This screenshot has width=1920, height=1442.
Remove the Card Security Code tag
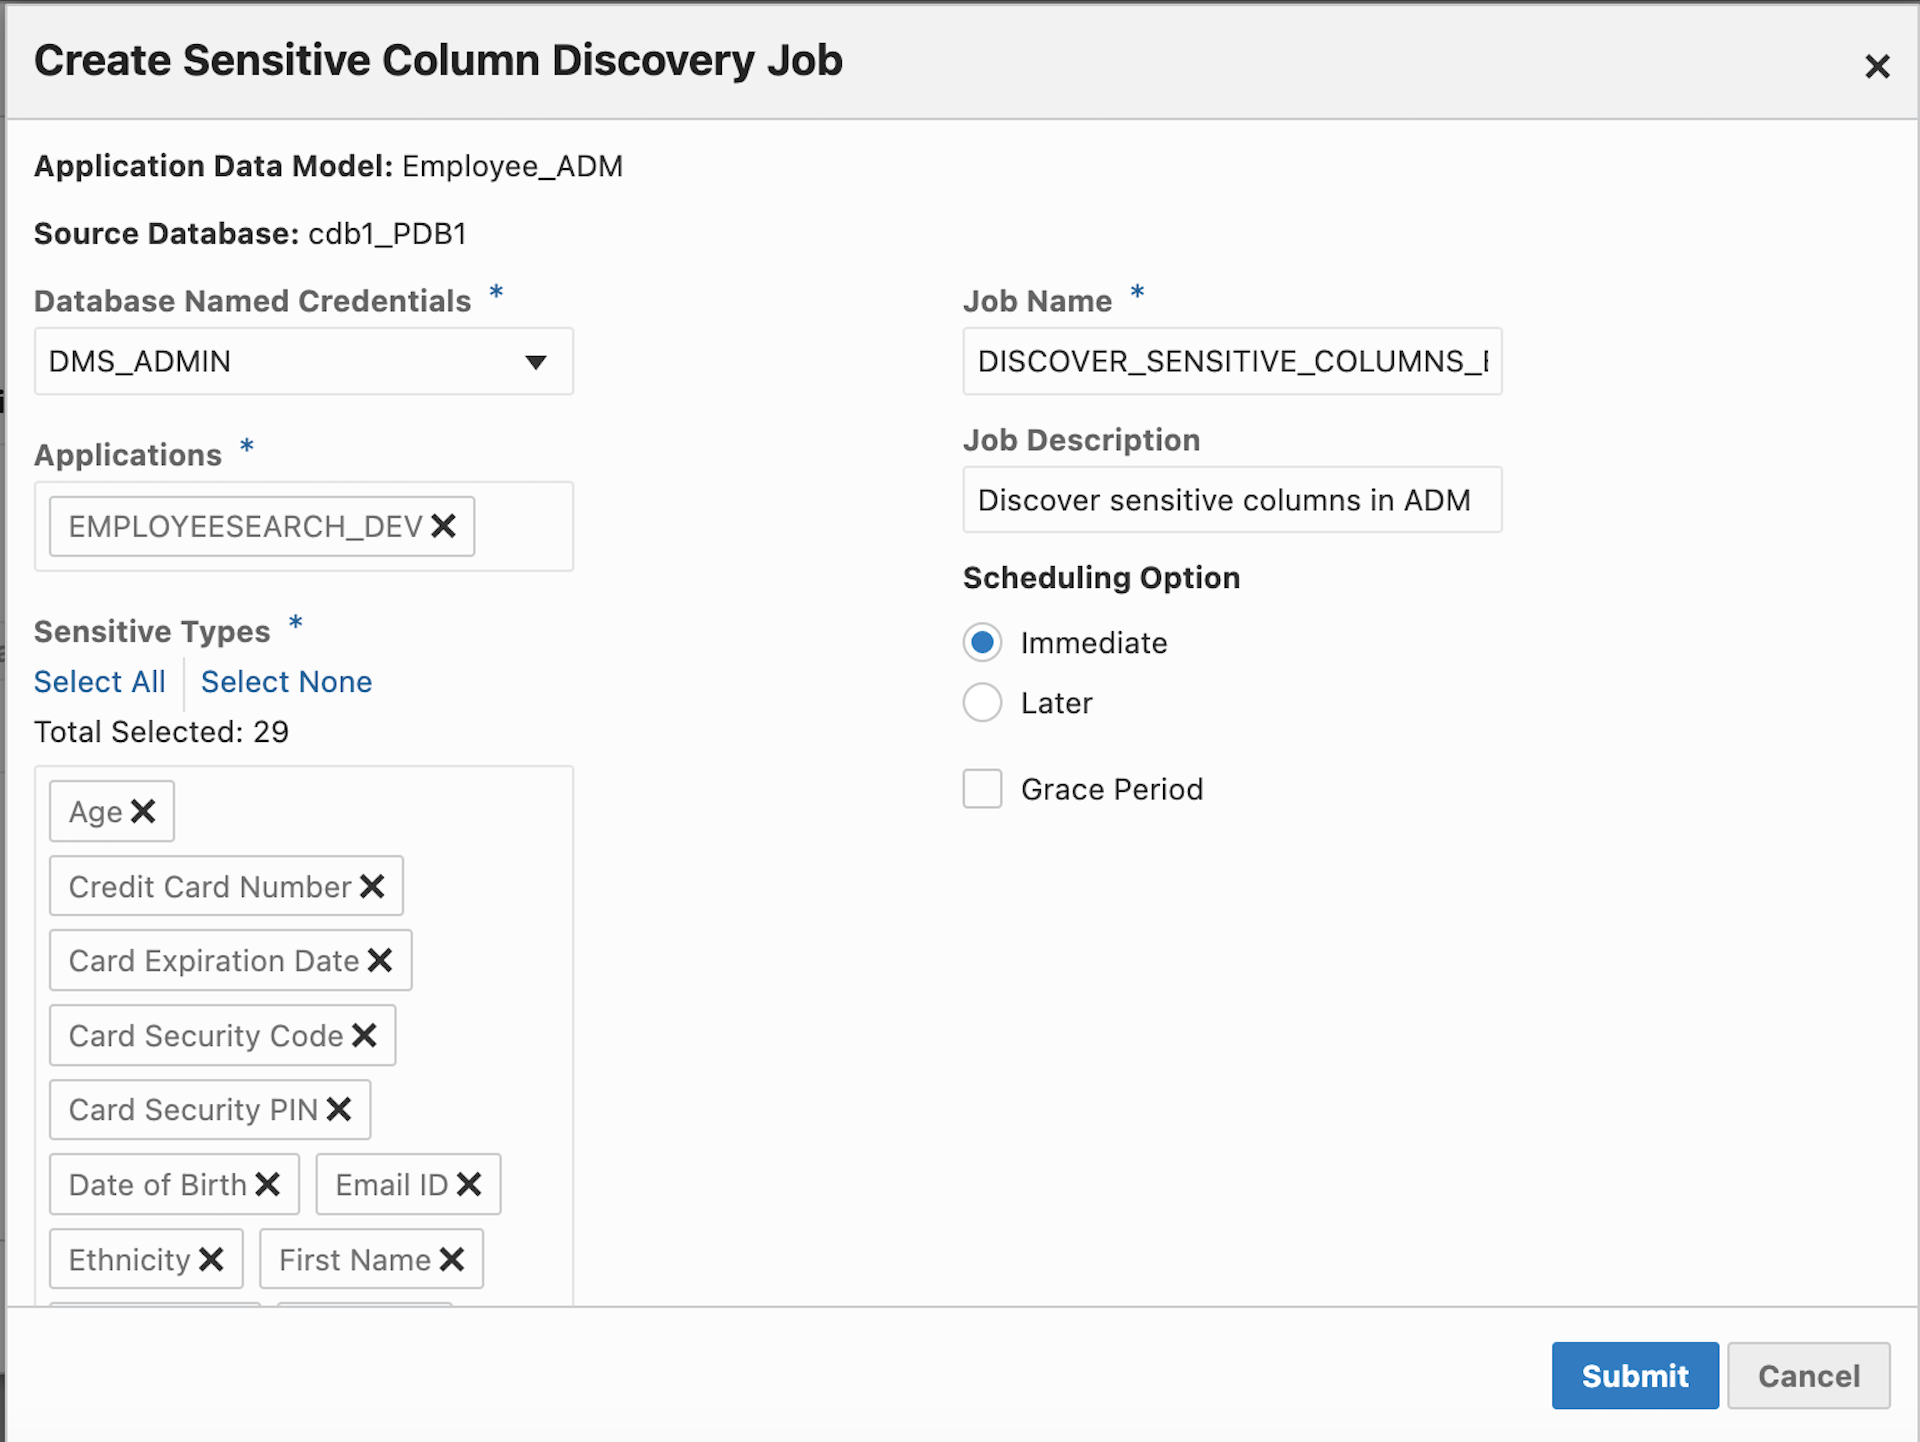(x=364, y=1035)
